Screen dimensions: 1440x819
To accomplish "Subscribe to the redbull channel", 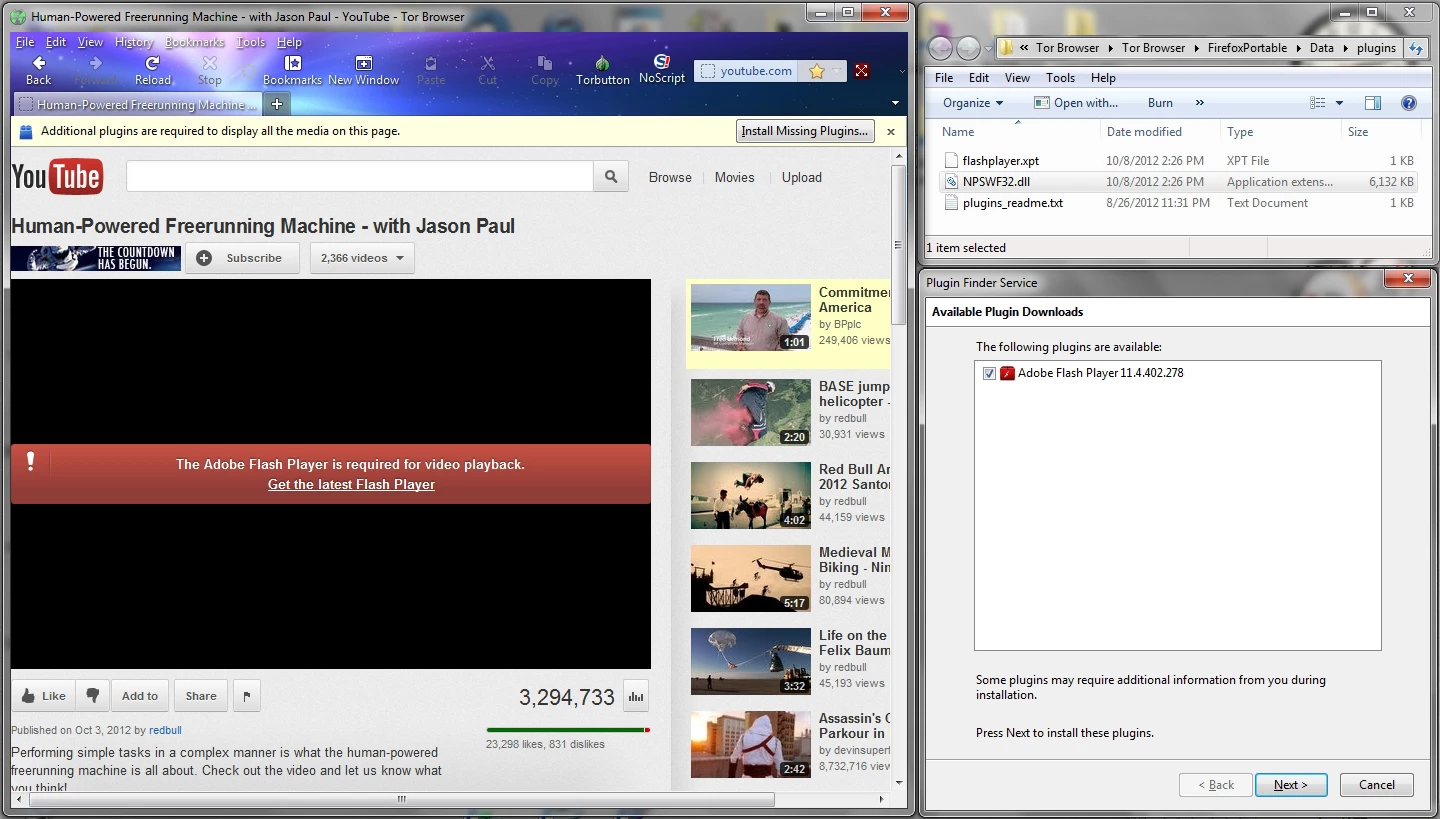I will pyautogui.click(x=242, y=258).
